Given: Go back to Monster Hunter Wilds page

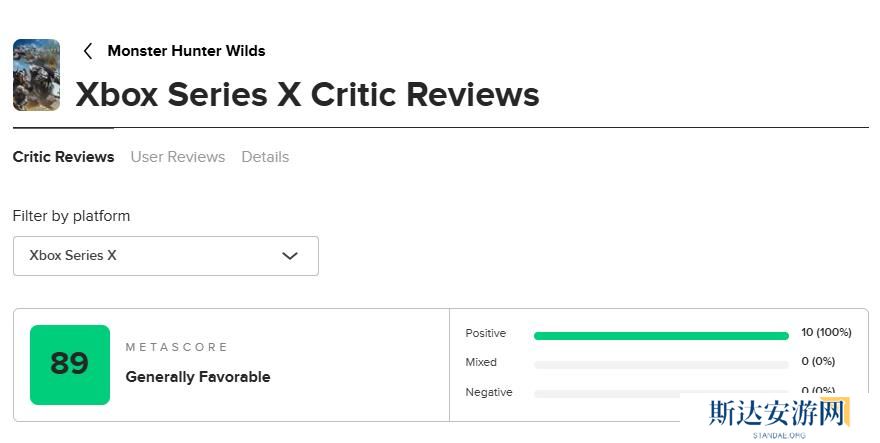Looking at the screenshot, I should pos(186,51).
